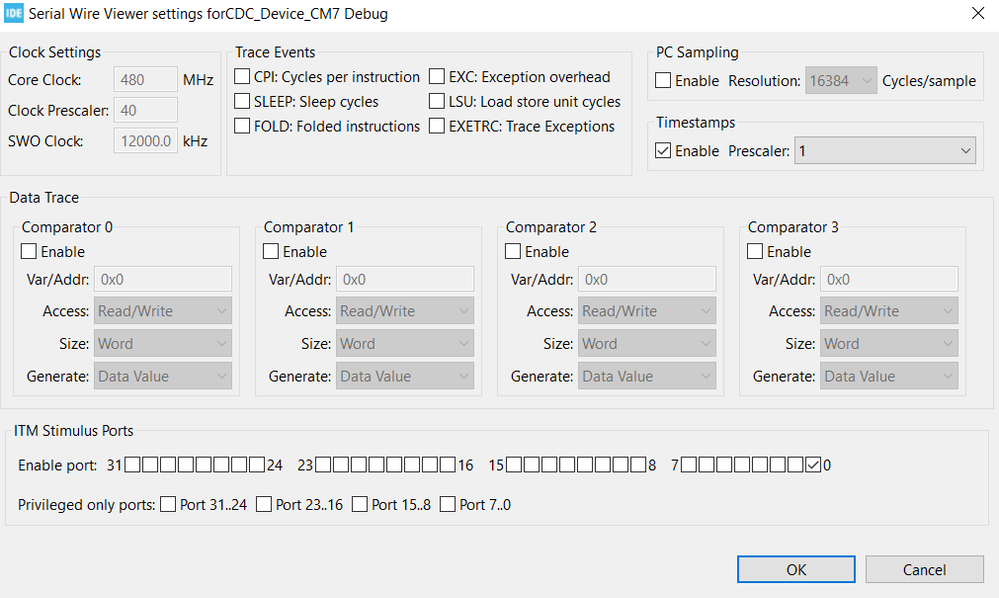Viewport: 999px width, 598px height.
Task: Enable Comparator 2 checkbox
Action: click(x=513, y=251)
